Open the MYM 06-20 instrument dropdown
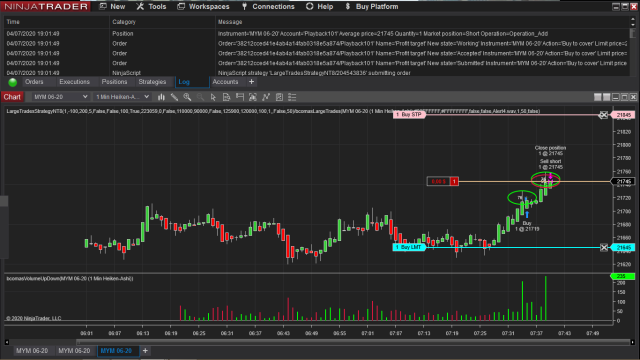 (60, 97)
